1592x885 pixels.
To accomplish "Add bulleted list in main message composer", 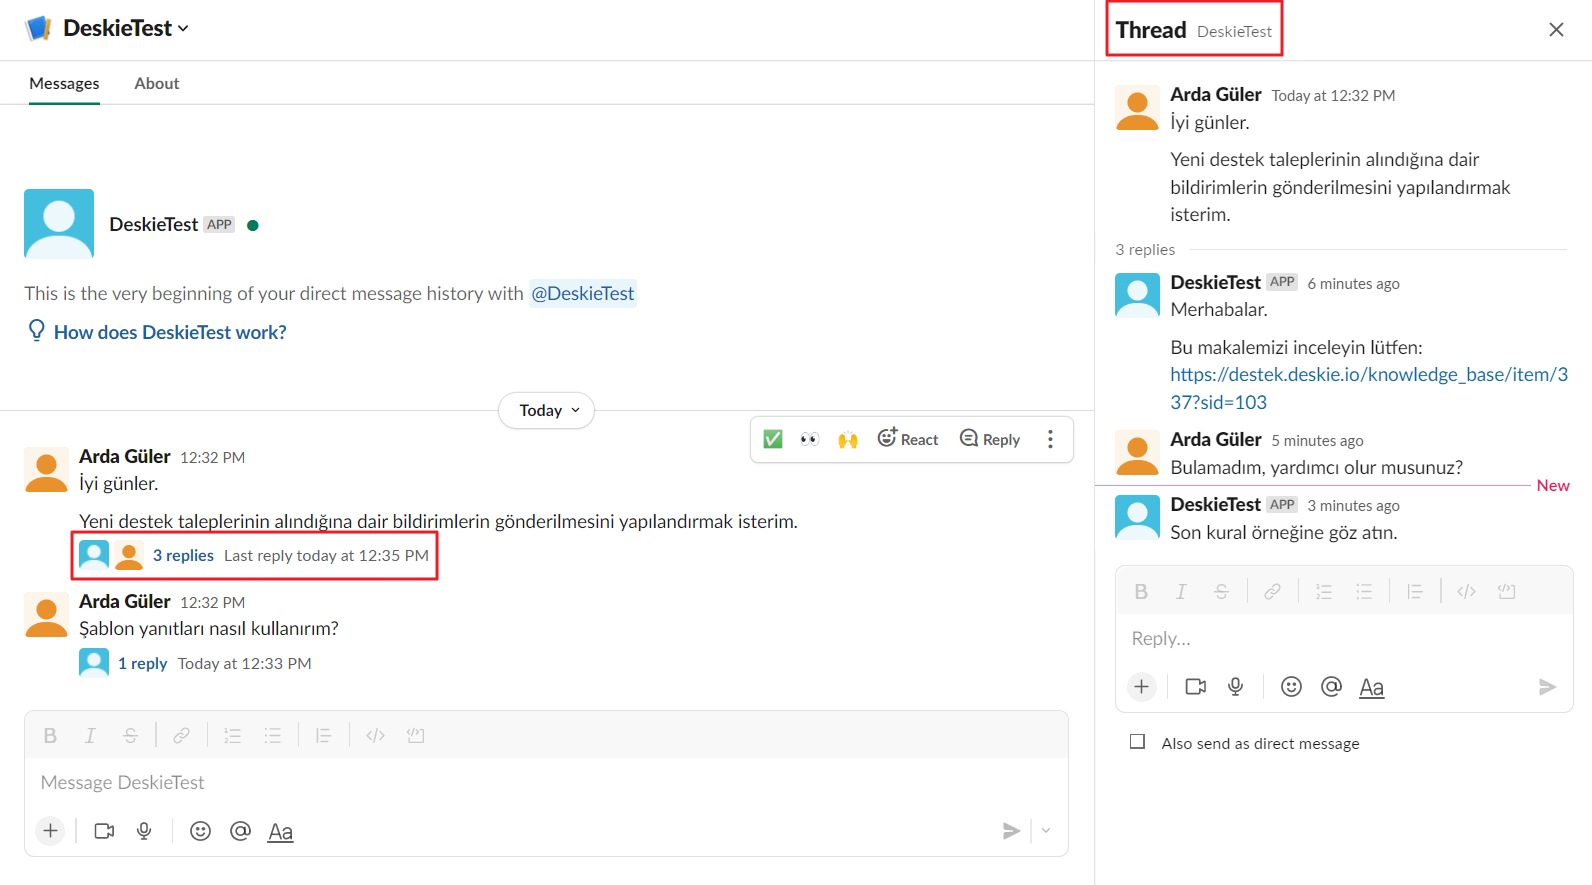I will click(272, 736).
